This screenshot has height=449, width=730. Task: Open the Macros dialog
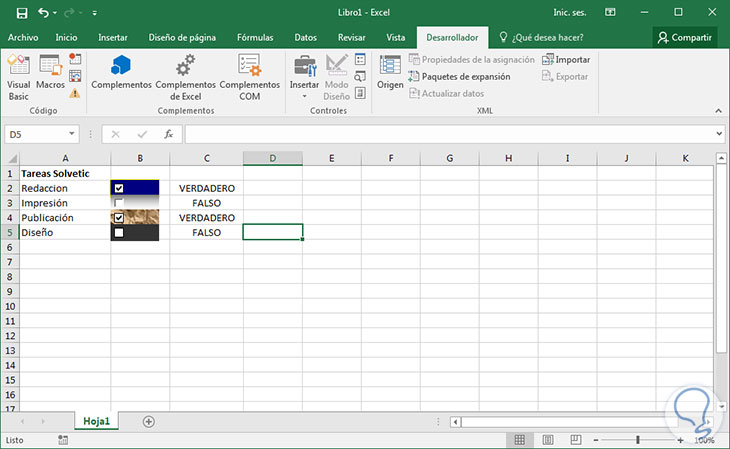click(50, 72)
